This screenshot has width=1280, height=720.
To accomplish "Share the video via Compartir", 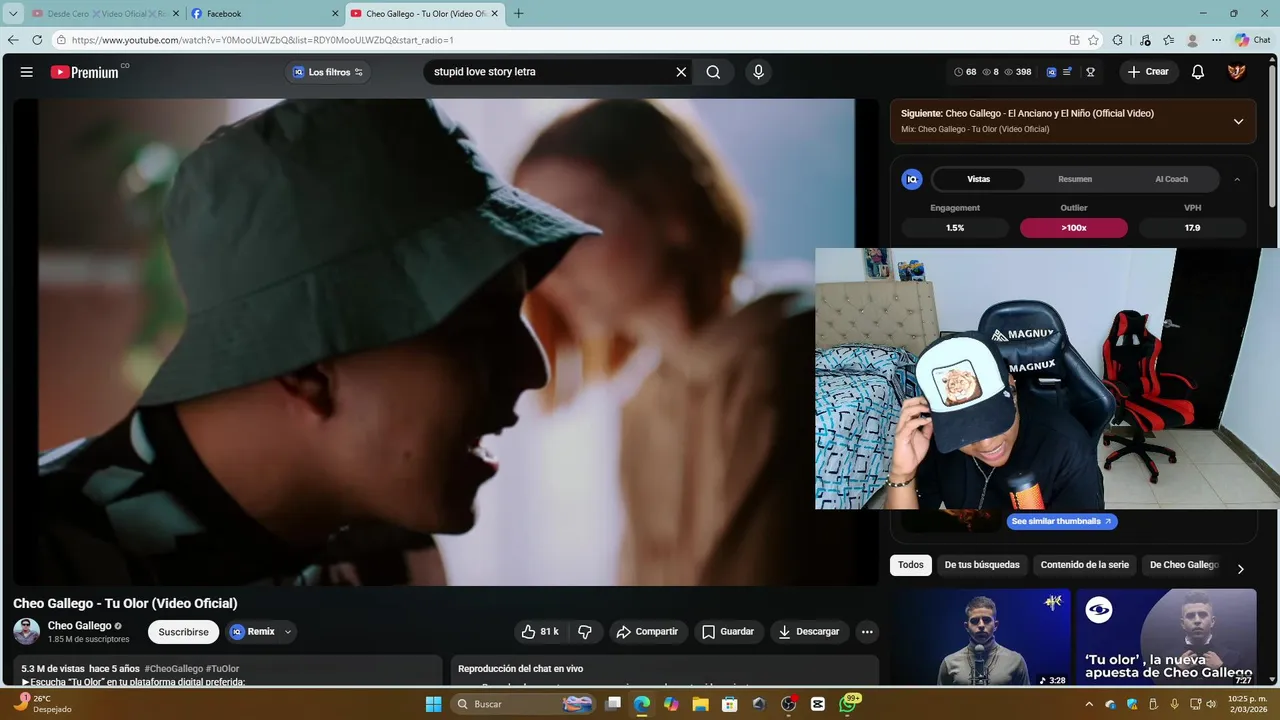I will tap(647, 632).
